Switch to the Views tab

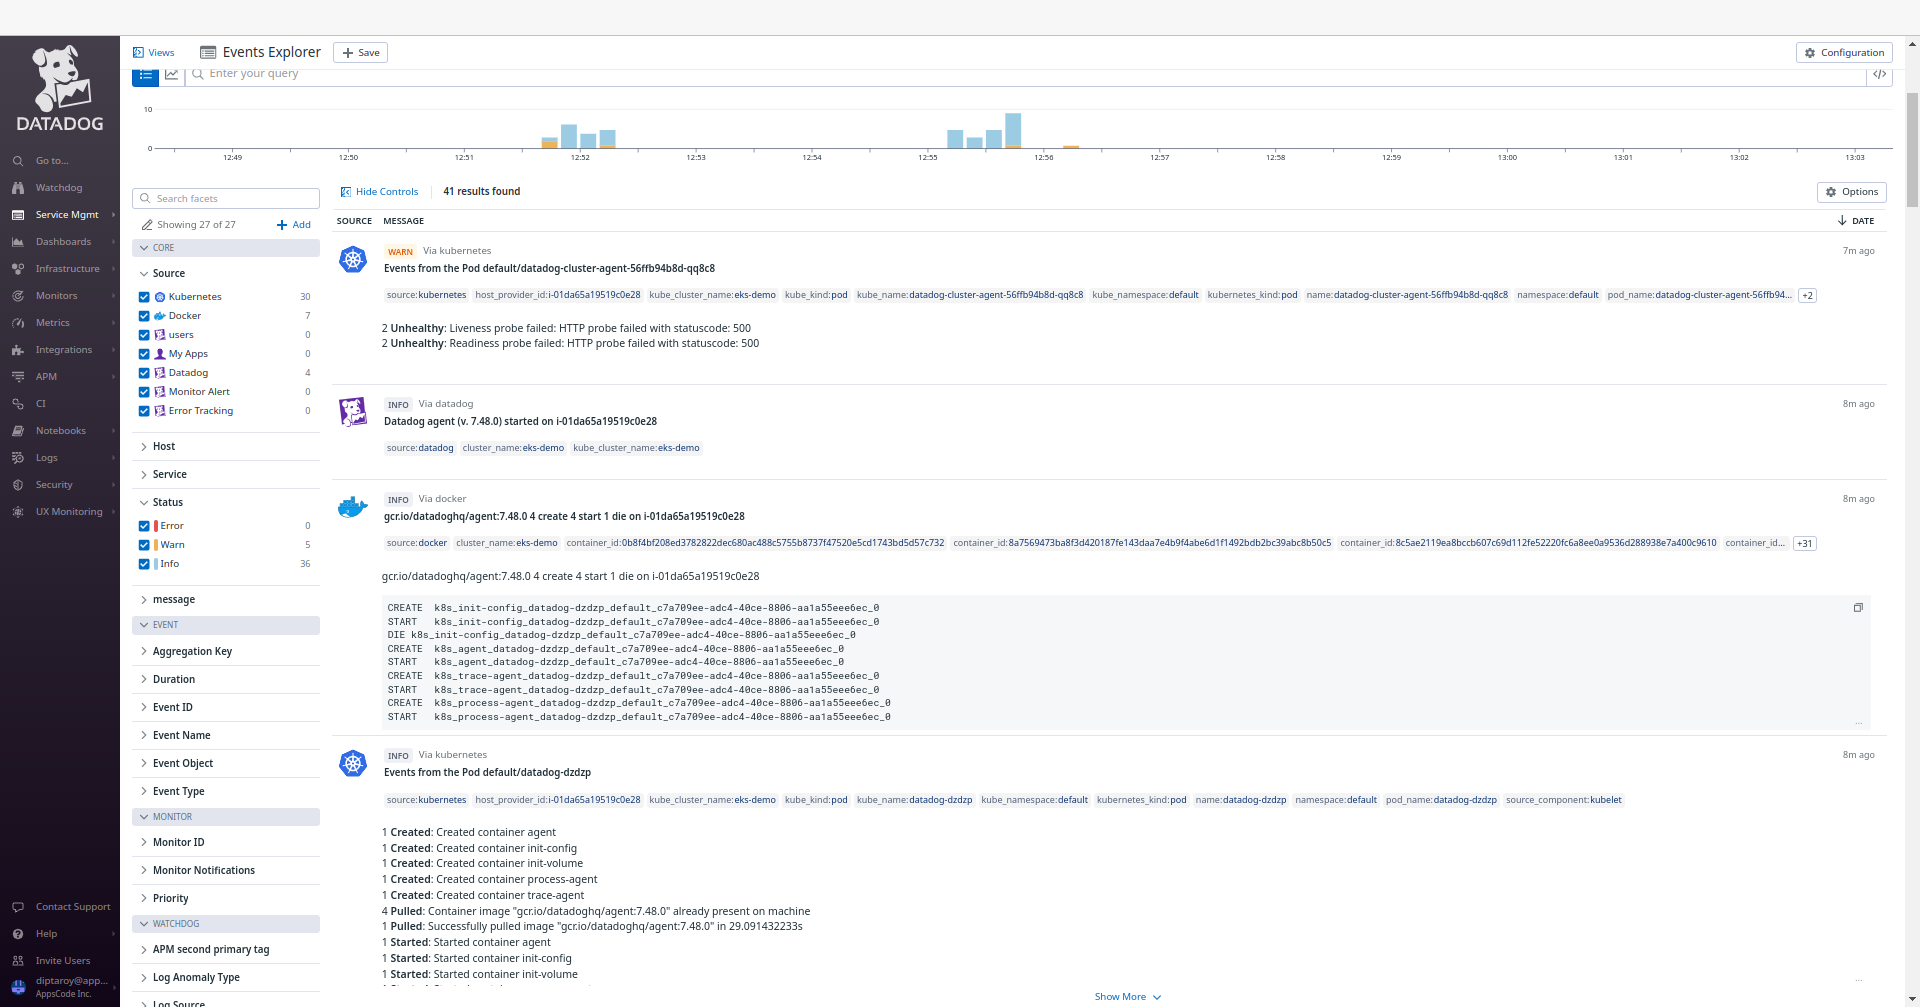point(154,52)
